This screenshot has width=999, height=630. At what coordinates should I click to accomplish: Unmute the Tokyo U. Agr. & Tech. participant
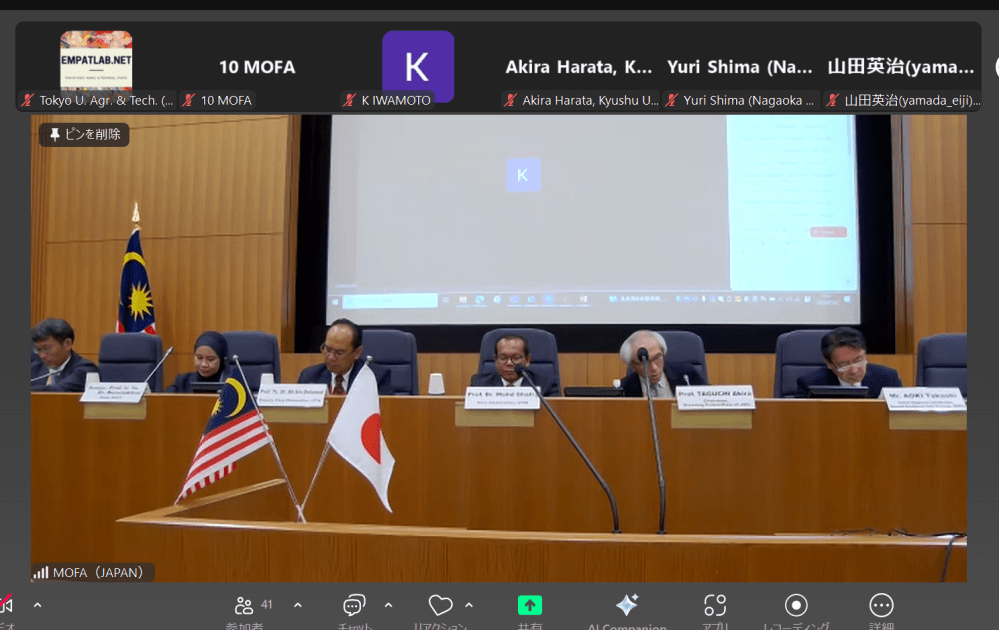tap(27, 100)
